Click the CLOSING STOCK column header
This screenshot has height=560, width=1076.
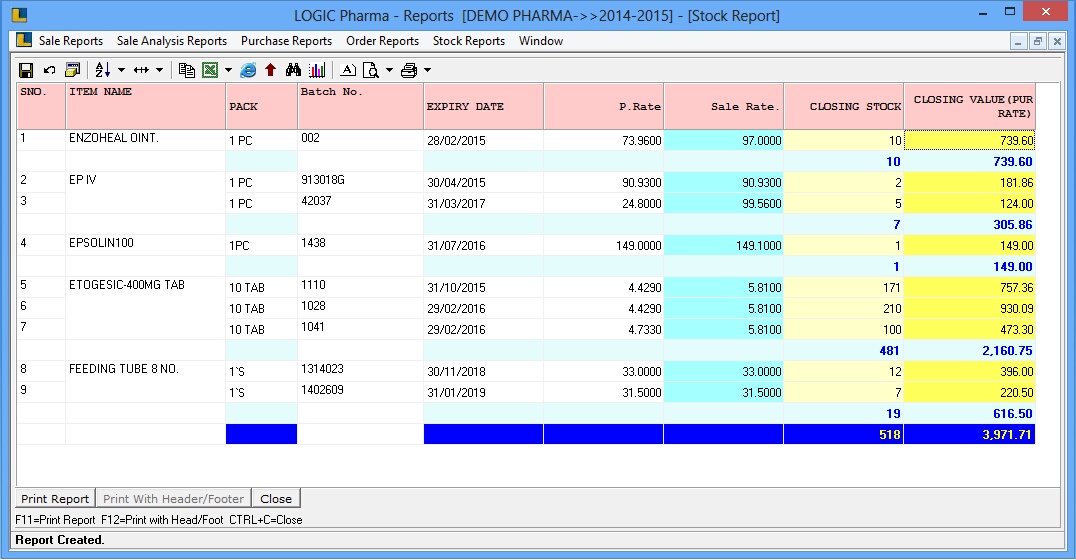pos(843,106)
